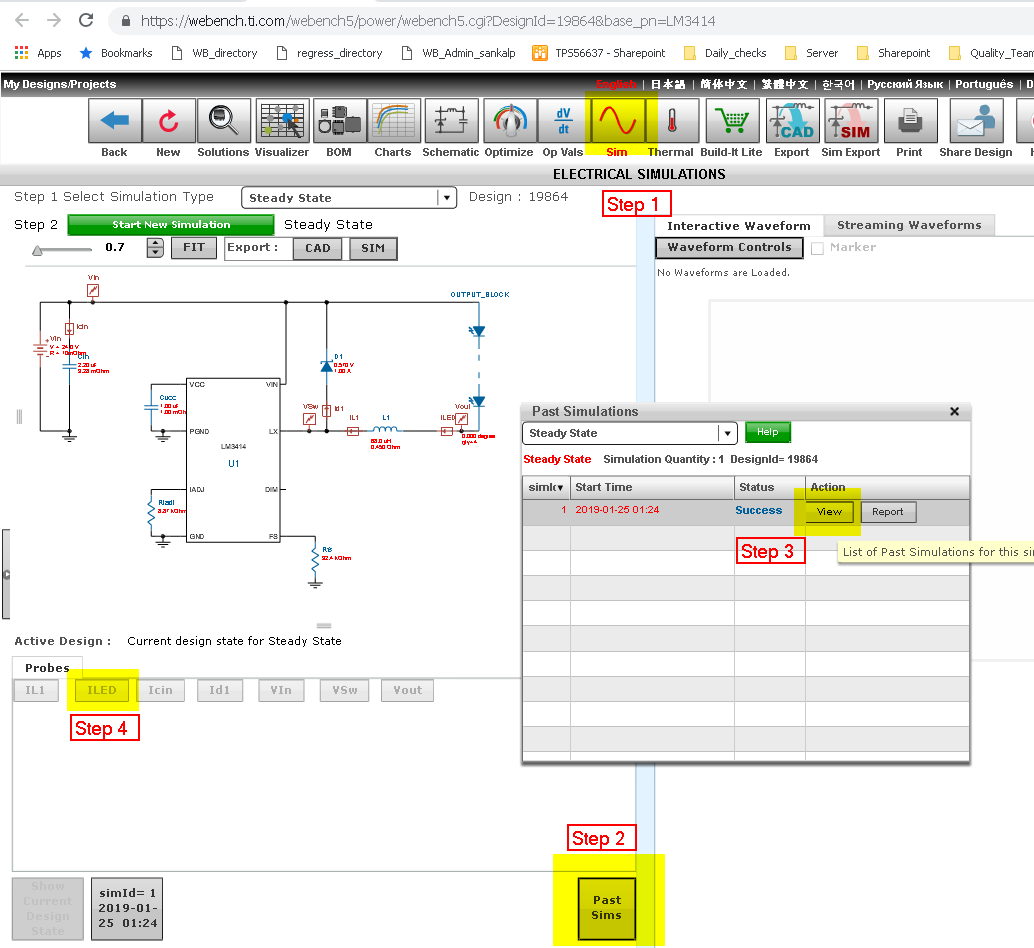Select the Probes tab

tap(47, 668)
